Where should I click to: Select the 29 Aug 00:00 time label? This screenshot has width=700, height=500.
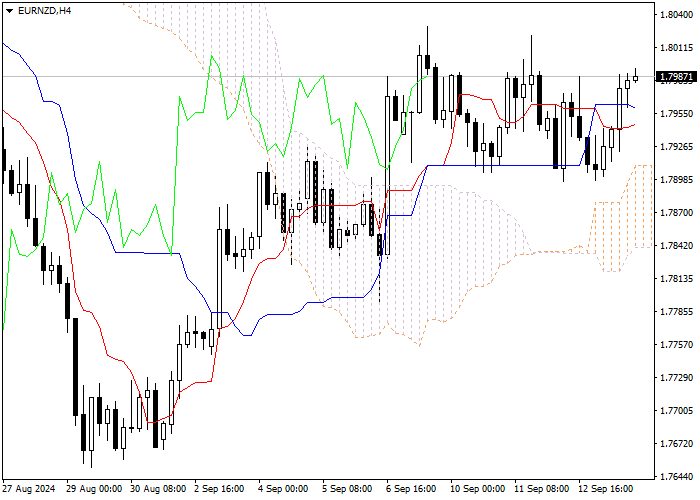coord(94,489)
